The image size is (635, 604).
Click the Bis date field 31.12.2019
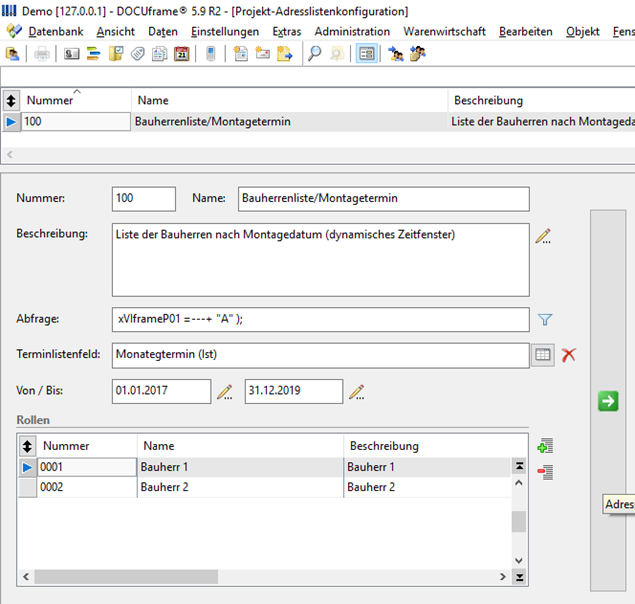294,391
